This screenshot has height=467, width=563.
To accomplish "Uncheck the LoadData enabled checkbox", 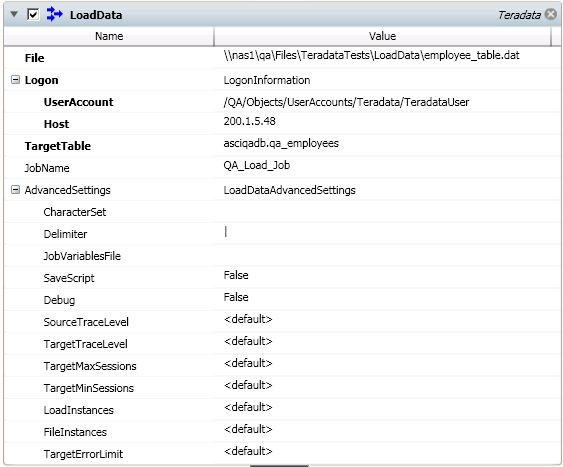I will pos(33,15).
